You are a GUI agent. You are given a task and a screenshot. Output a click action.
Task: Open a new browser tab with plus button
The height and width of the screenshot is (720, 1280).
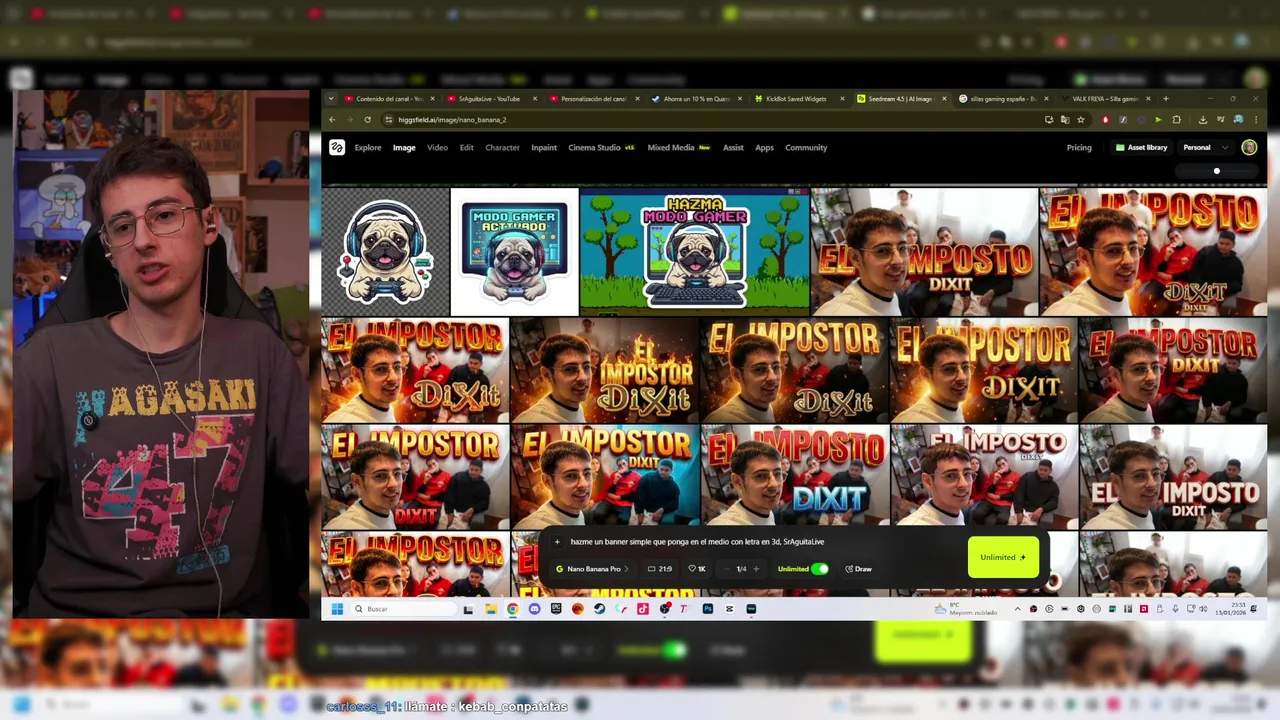(x=1165, y=99)
